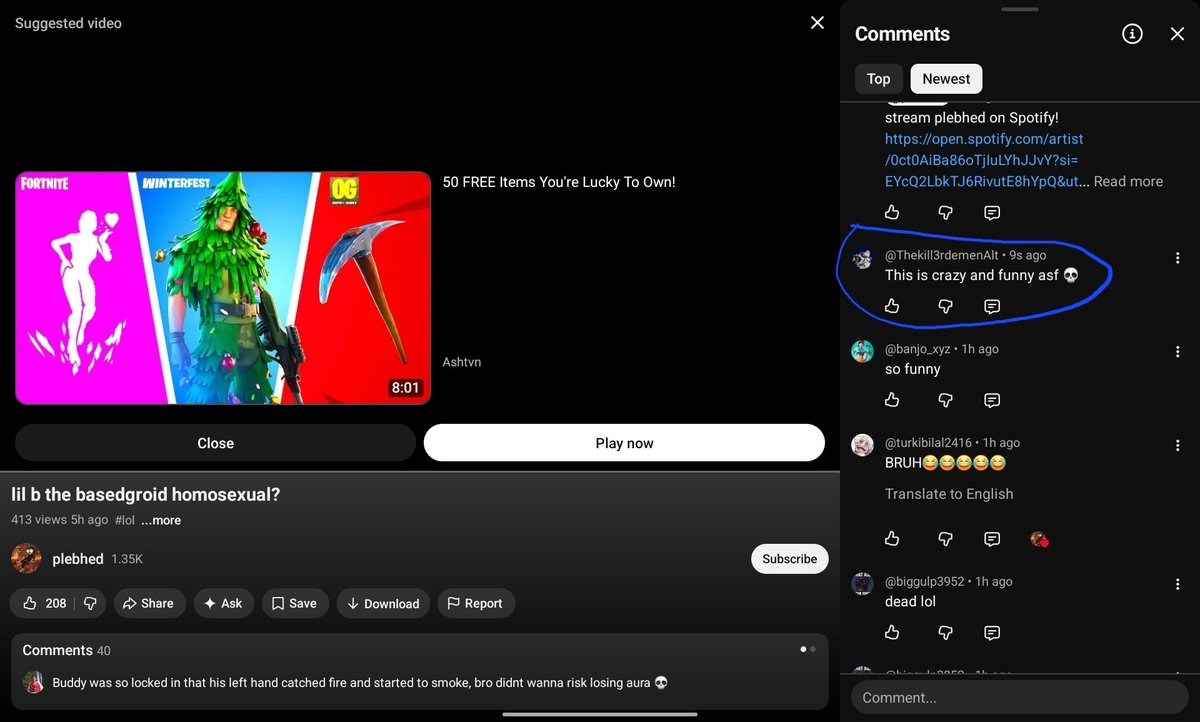Tap the bottom home gesture bar
The image size is (1200, 722).
pos(600,714)
